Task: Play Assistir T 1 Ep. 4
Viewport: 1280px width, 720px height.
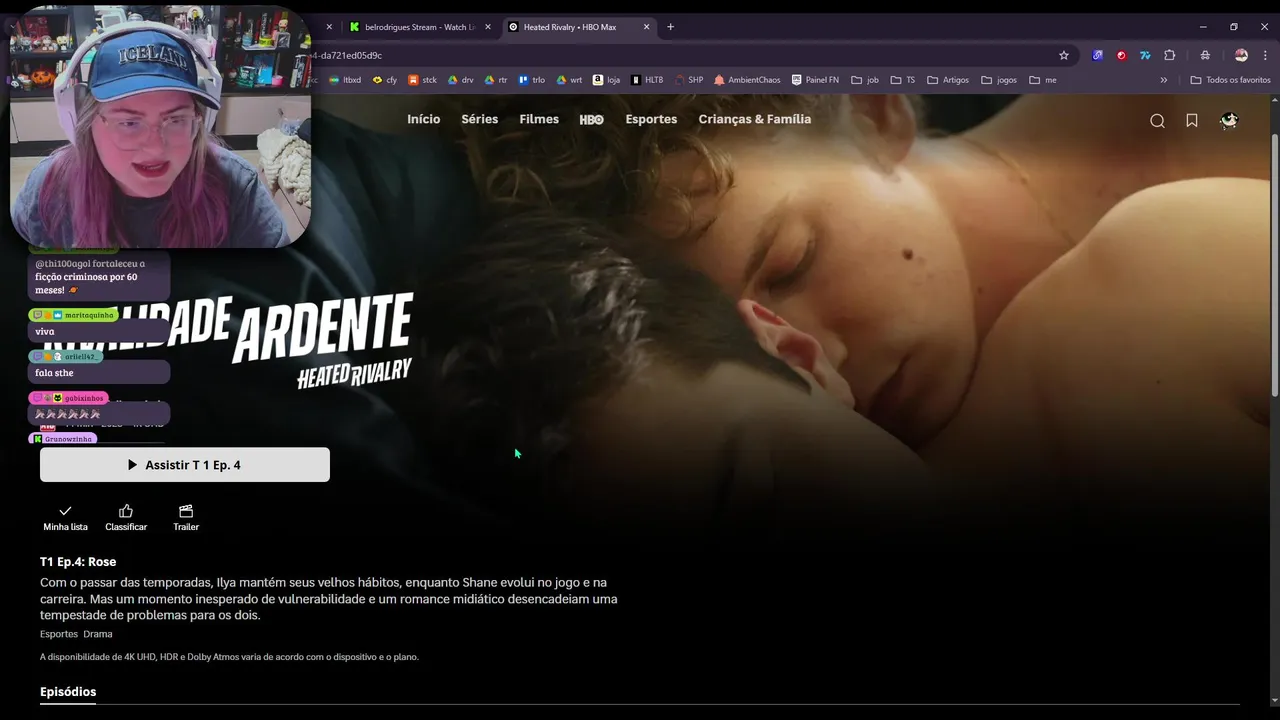Action: click(x=185, y=465)
